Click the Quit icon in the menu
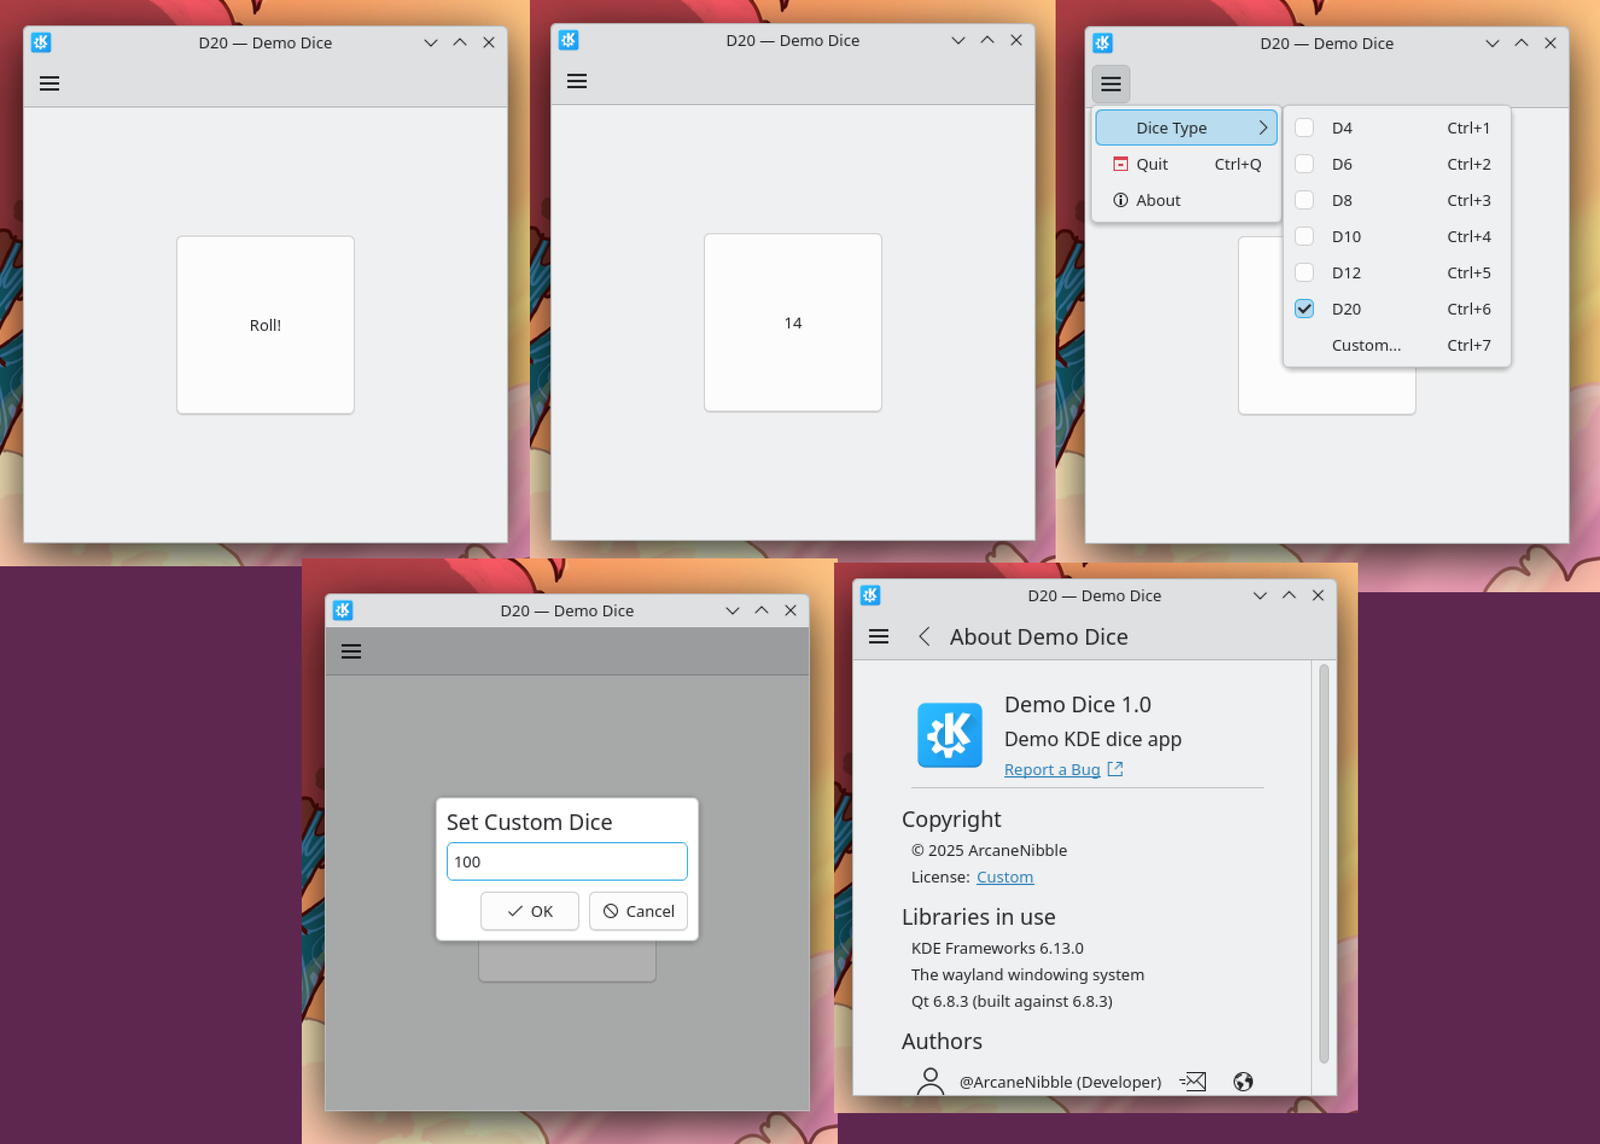Screen dimensions: 1600x1144 click(x=1119, y=164)
